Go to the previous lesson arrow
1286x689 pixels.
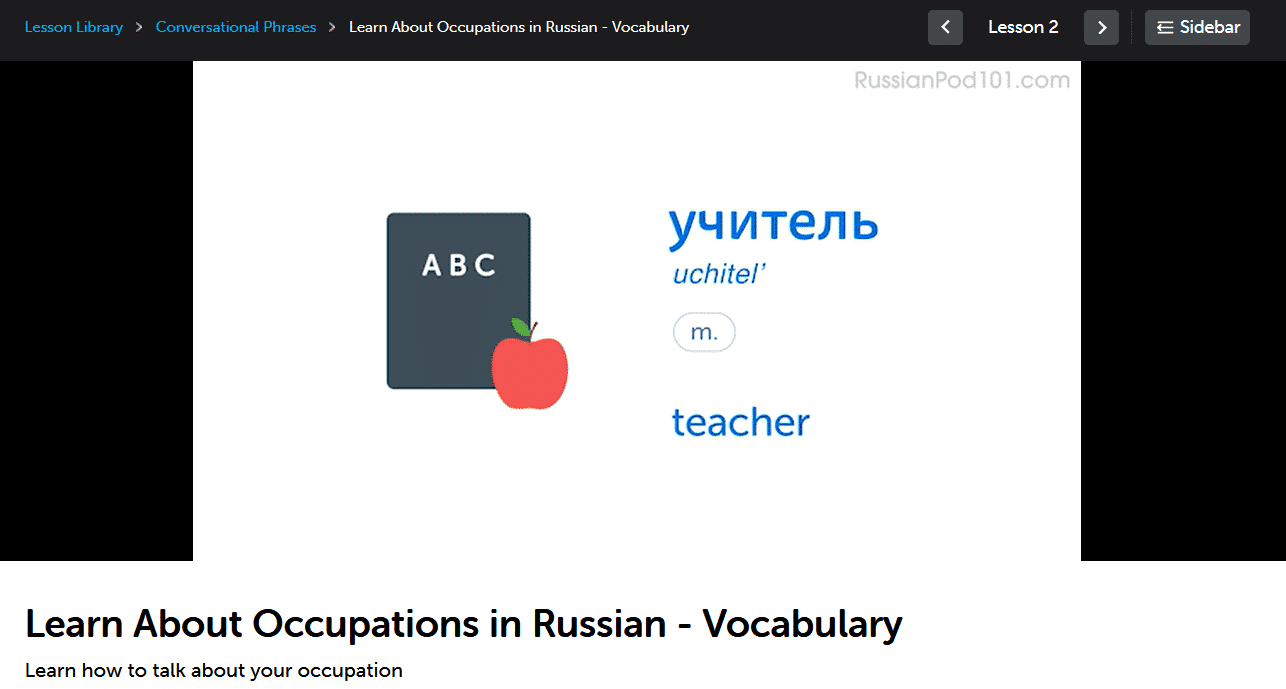point(945,28)
